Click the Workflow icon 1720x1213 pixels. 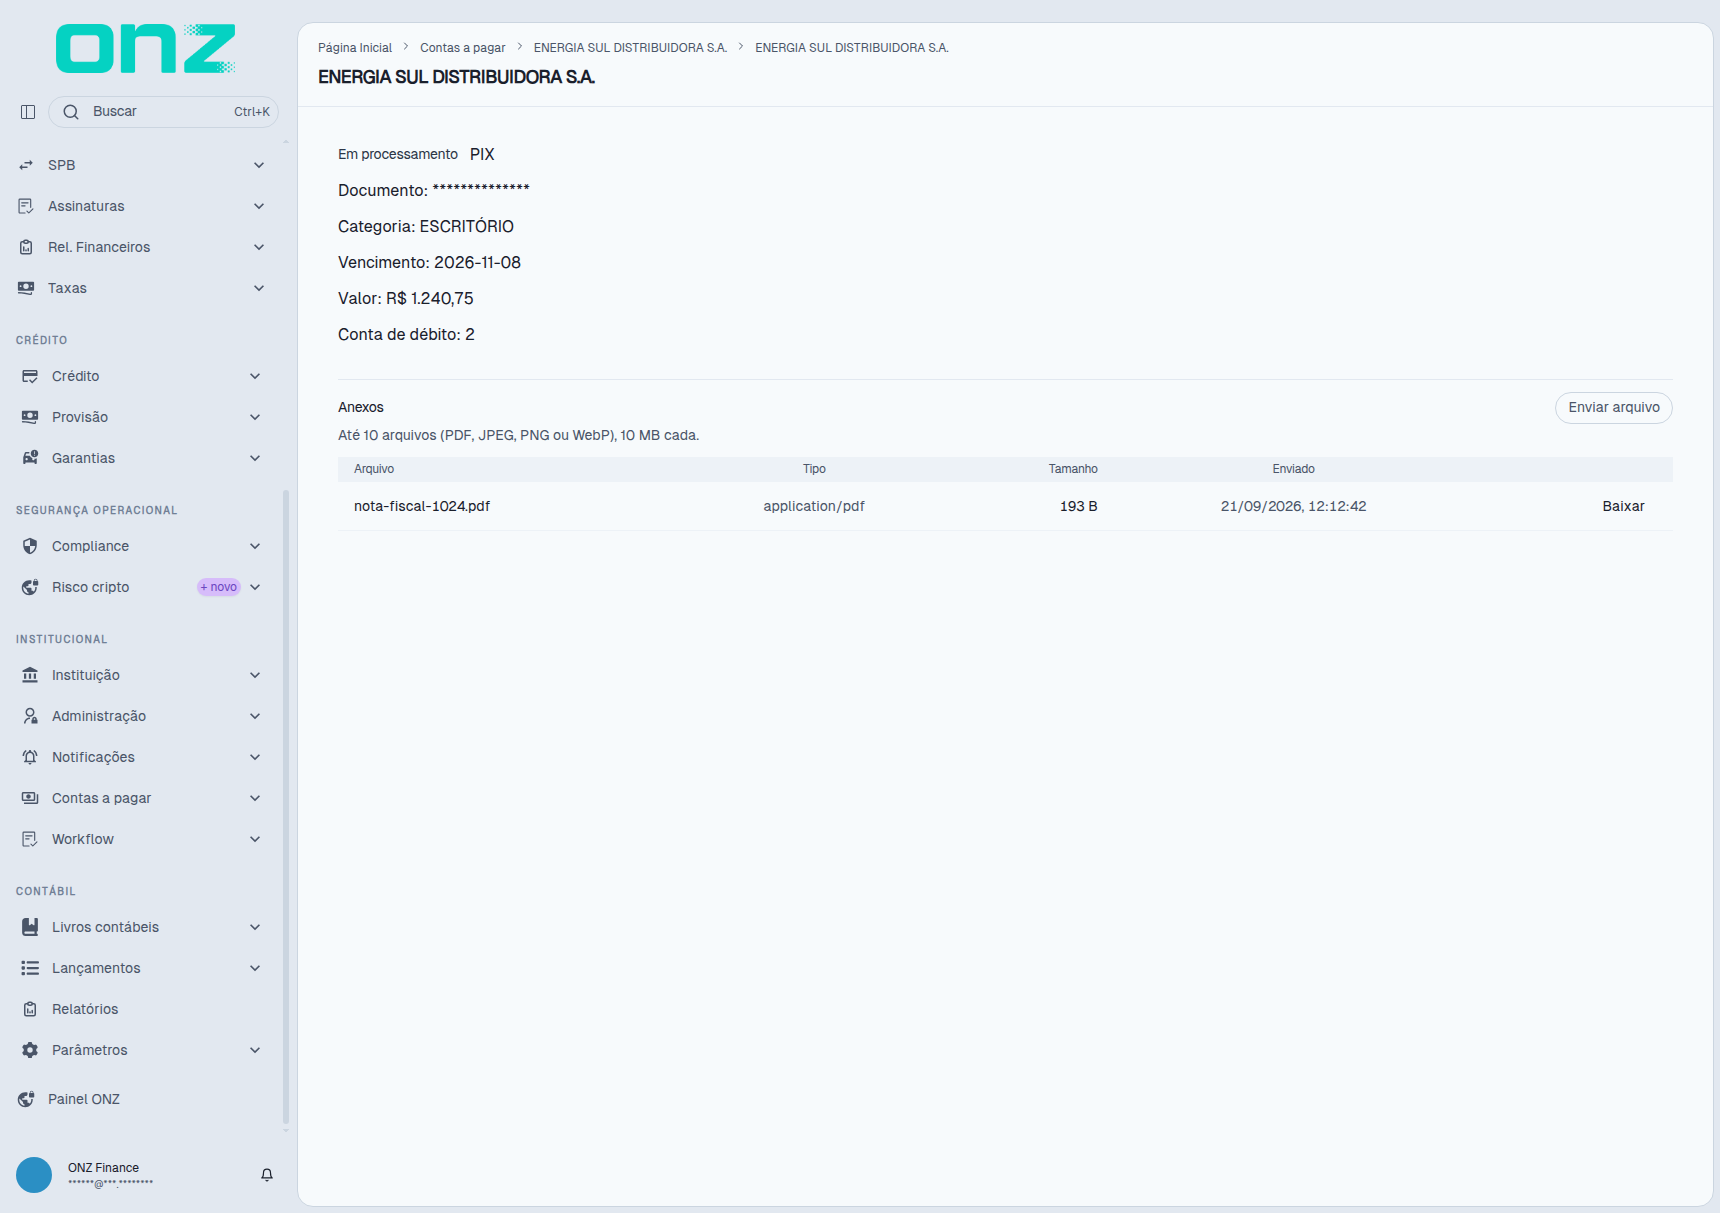[x=30, y=839]
